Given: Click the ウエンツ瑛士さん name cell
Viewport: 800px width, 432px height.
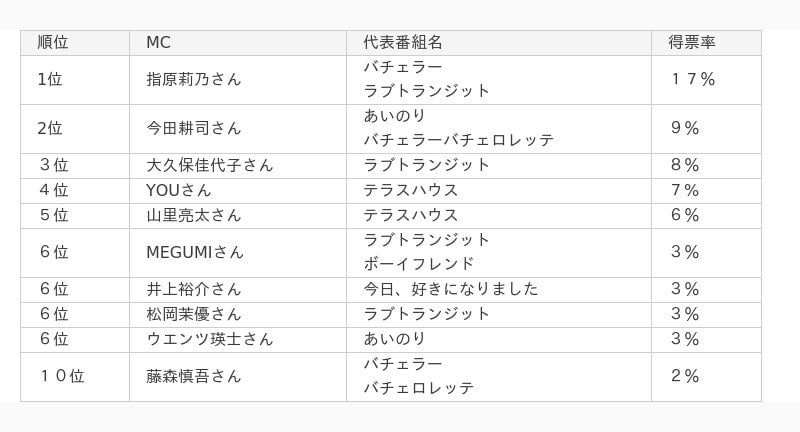Looking at the screenshot, I should click(x=238, y=340).
